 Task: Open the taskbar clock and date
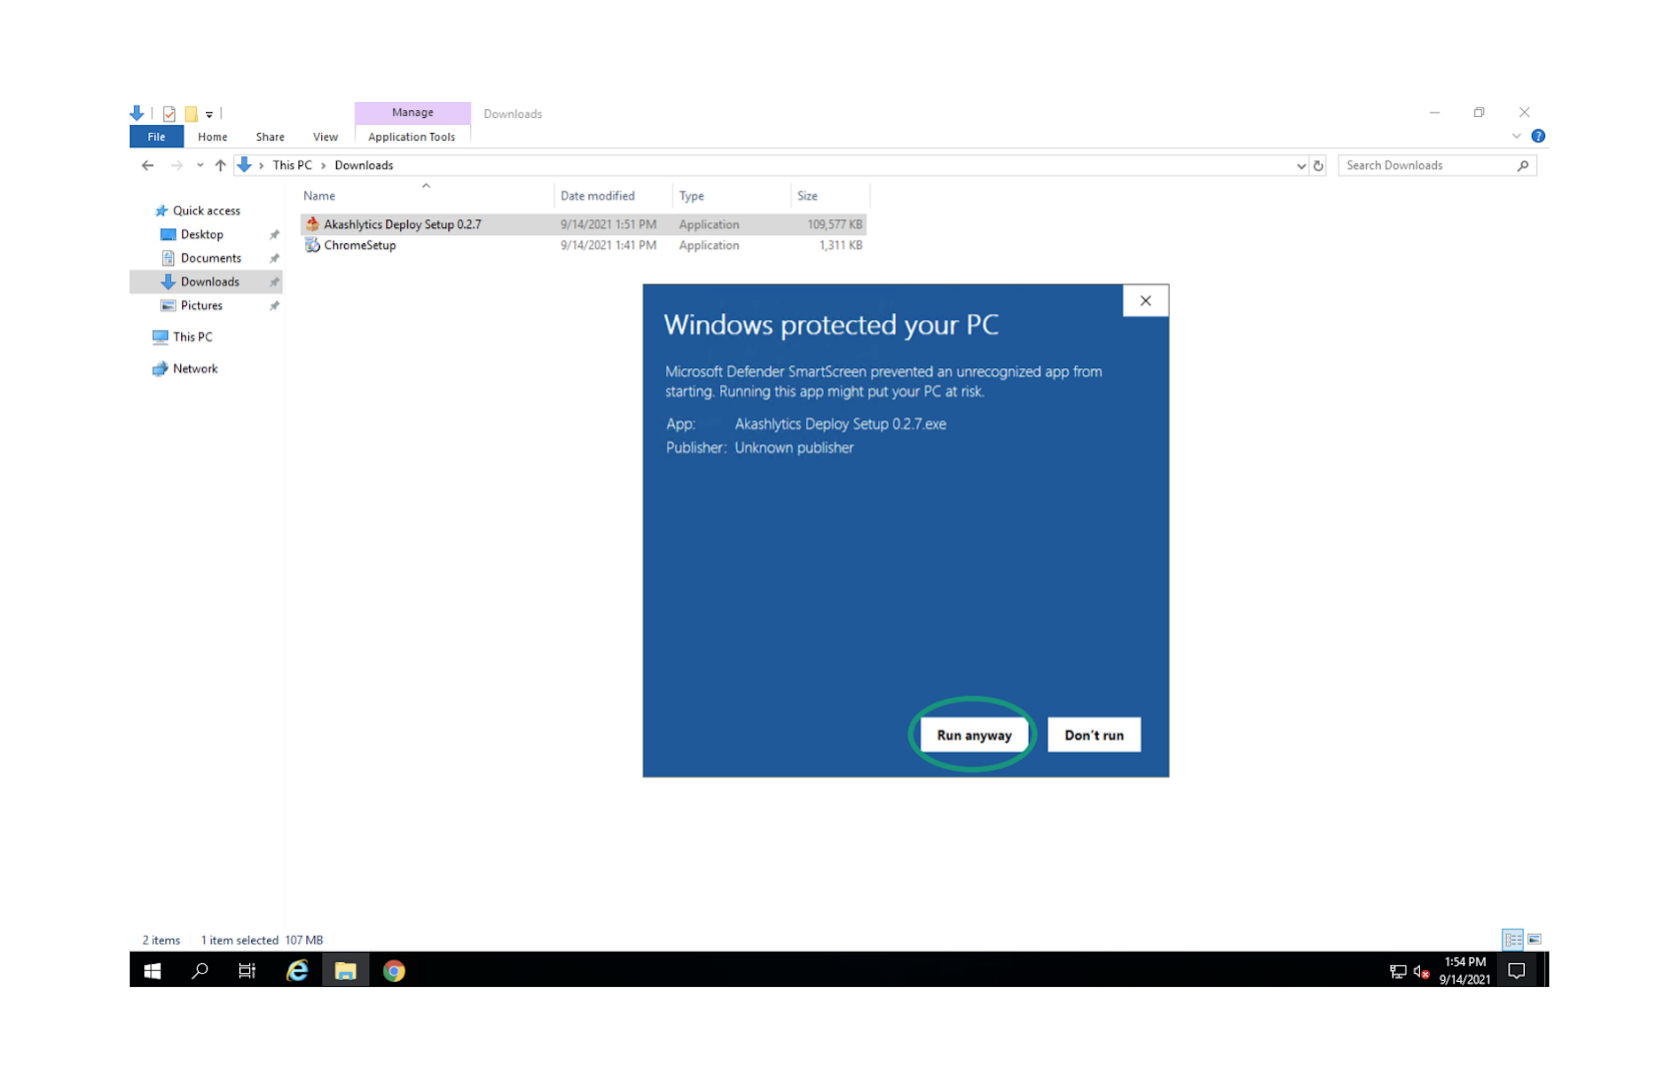coord(1465,971)
